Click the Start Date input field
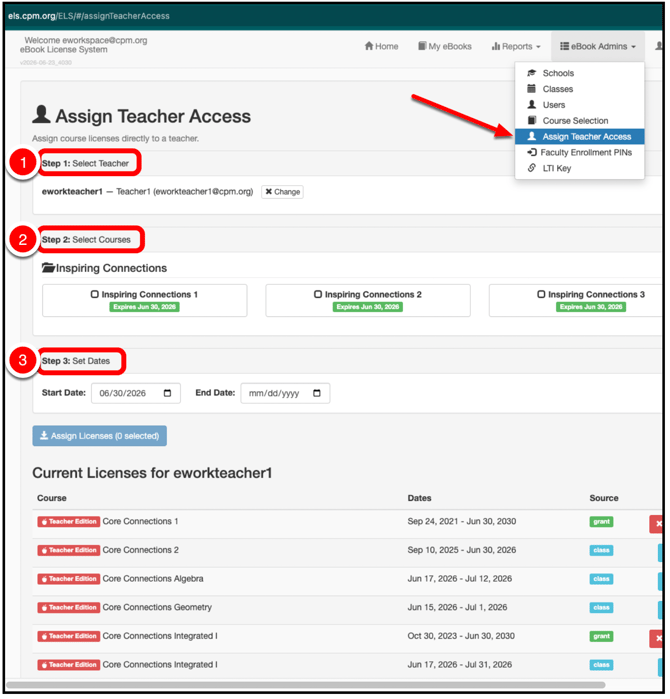Viewport: 670px width, 699px height. pos(136,395)
